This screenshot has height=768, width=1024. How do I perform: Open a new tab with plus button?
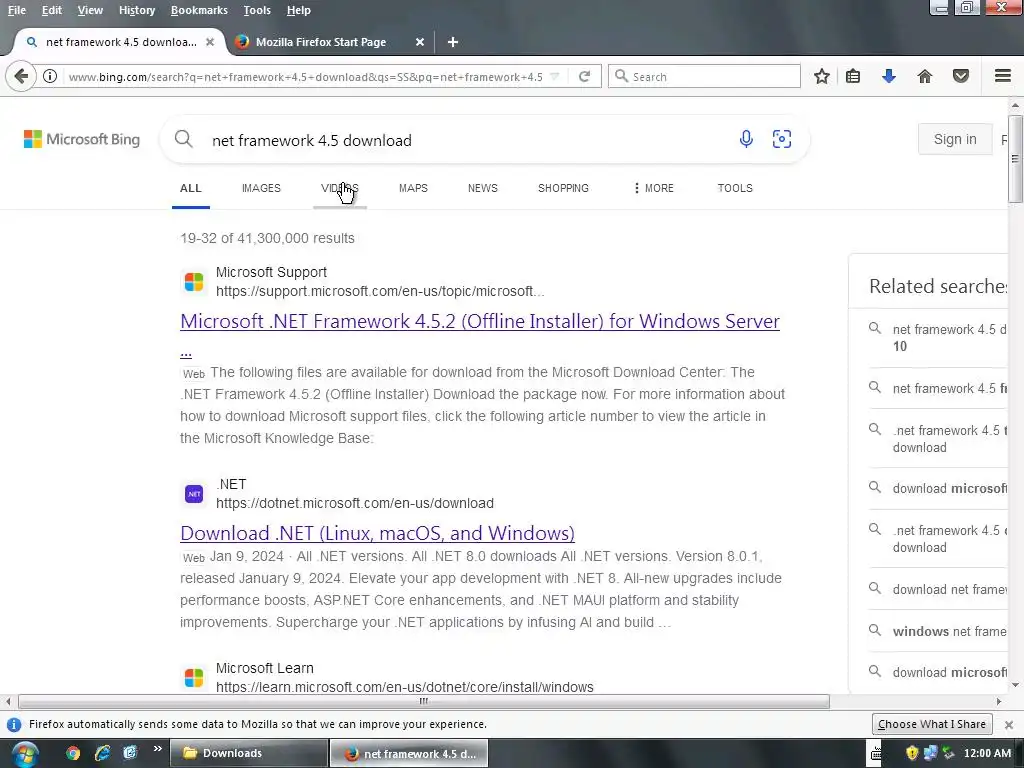click(453, 42)
